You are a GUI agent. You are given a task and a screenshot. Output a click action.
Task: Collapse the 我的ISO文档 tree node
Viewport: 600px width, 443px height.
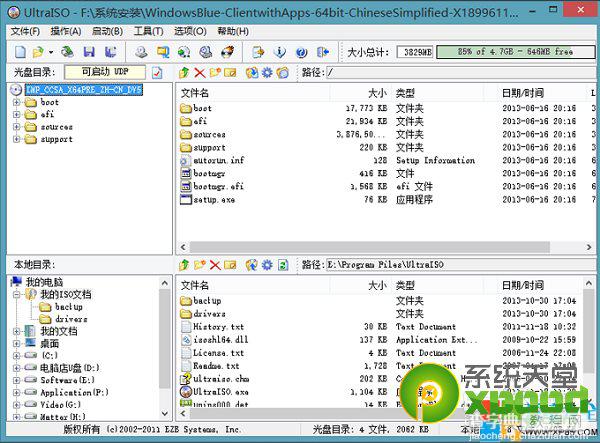(x=16, y=295)
